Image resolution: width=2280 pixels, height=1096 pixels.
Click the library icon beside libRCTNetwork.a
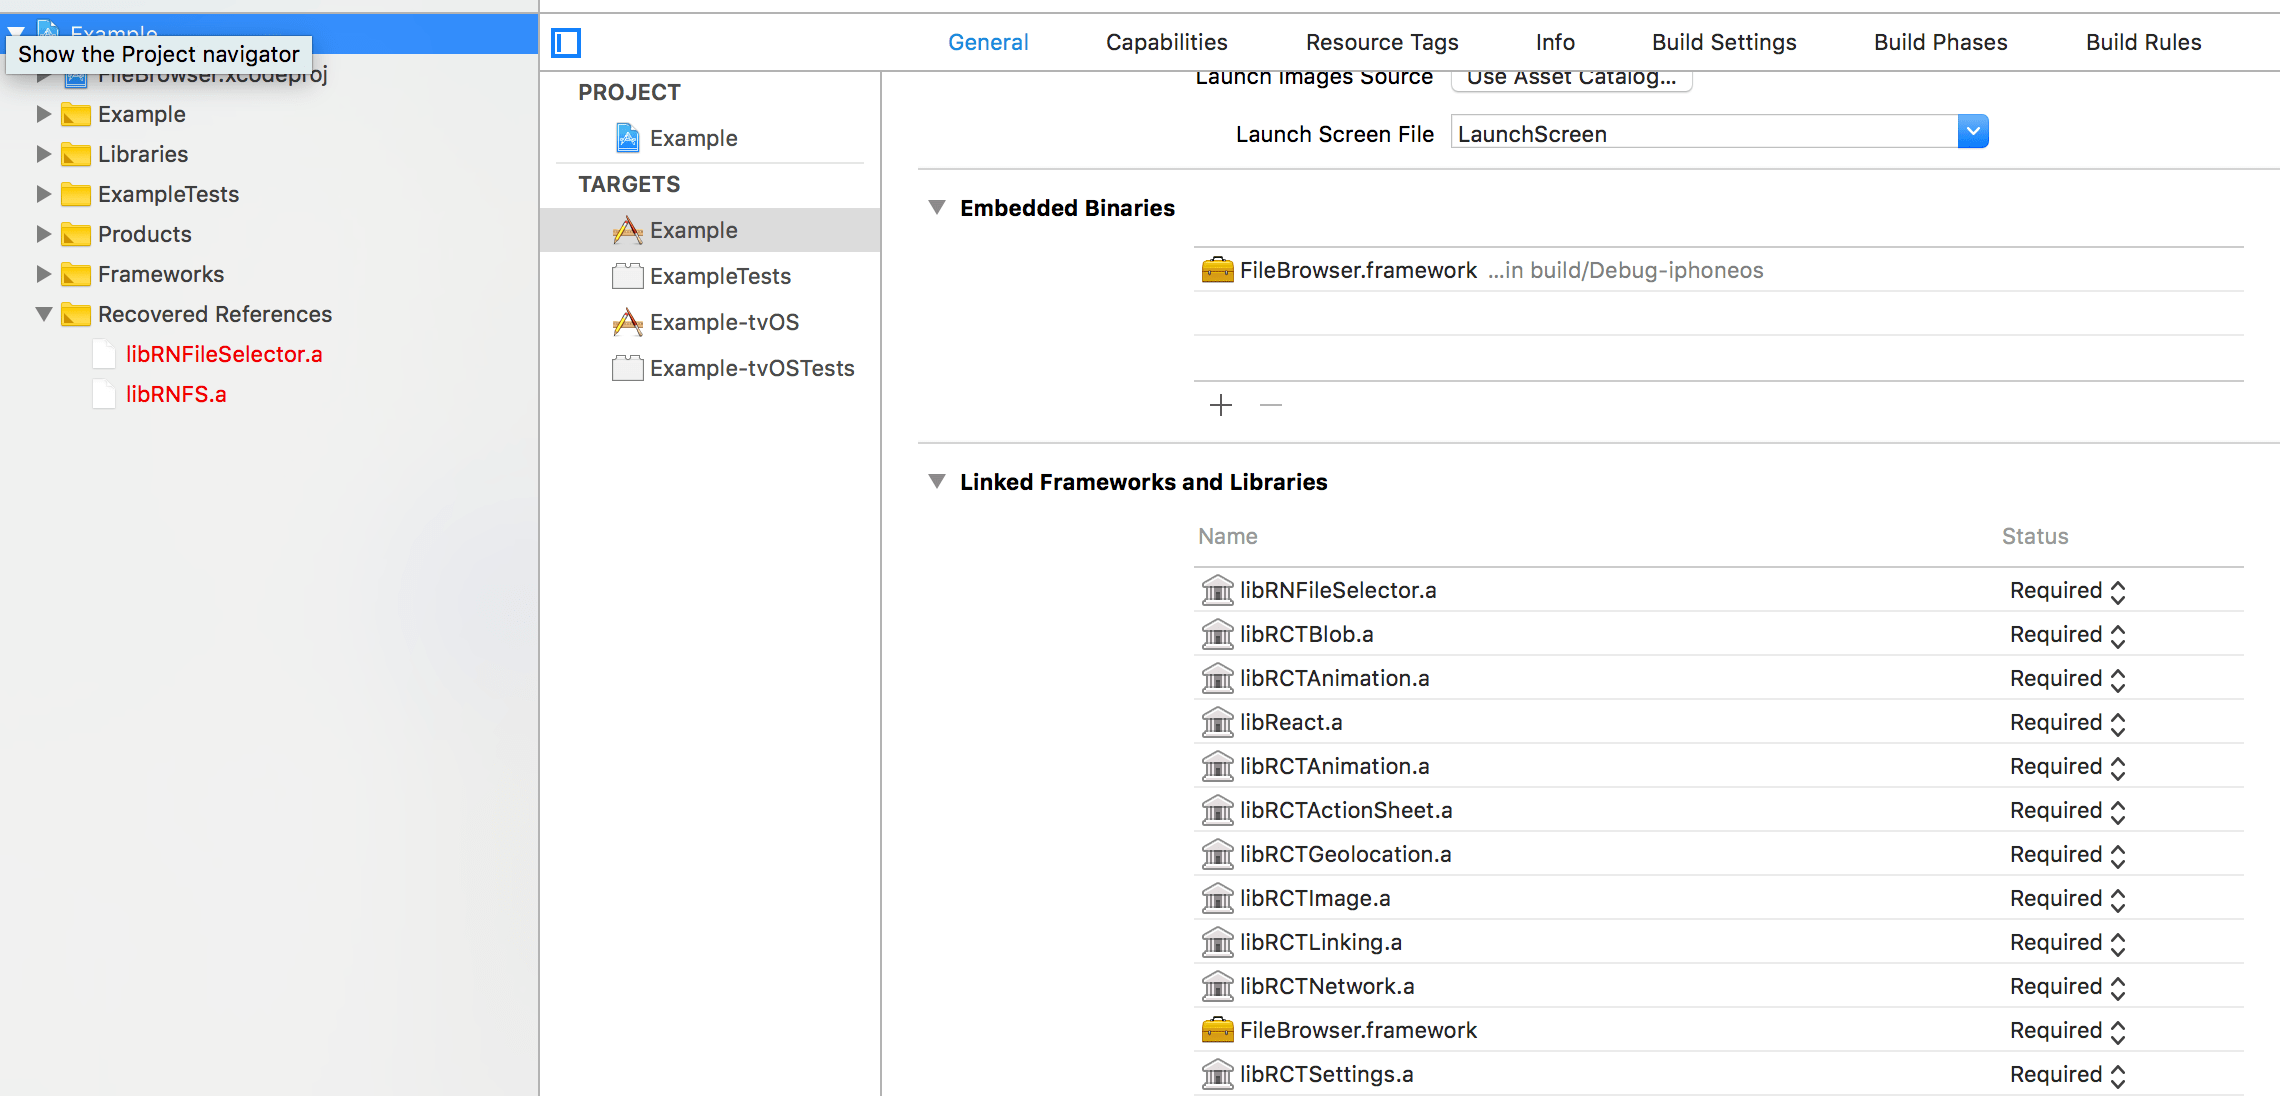[x=1216, y=985]
